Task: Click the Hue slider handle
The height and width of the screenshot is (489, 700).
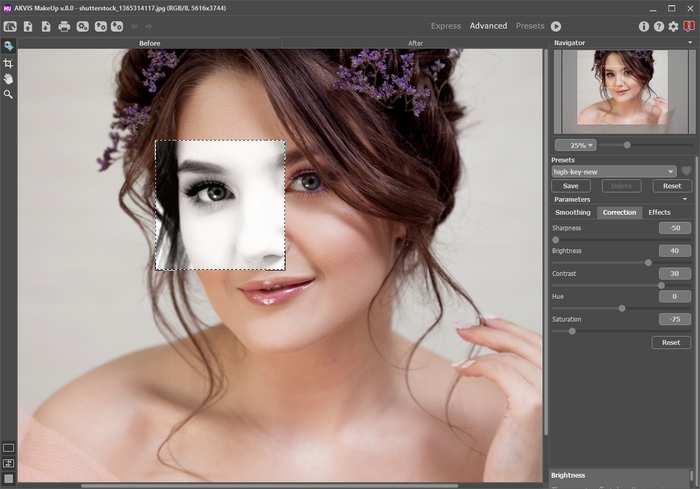Action: coord(622,308)
